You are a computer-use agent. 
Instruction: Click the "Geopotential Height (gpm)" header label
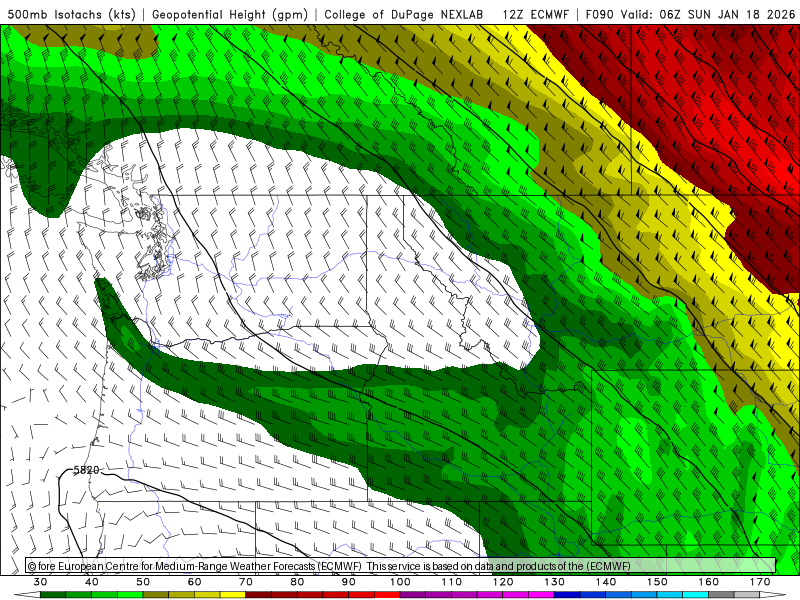230,14
